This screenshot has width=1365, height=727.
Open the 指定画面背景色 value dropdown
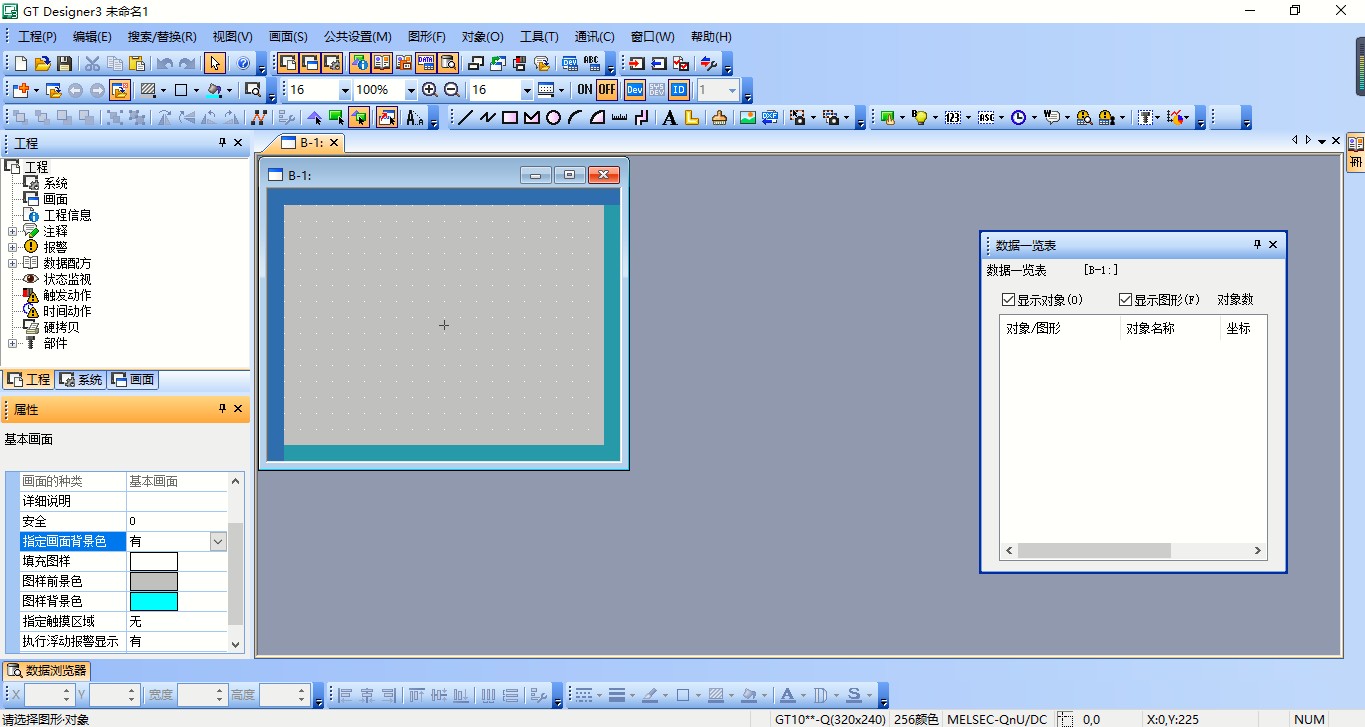point(218,541)
